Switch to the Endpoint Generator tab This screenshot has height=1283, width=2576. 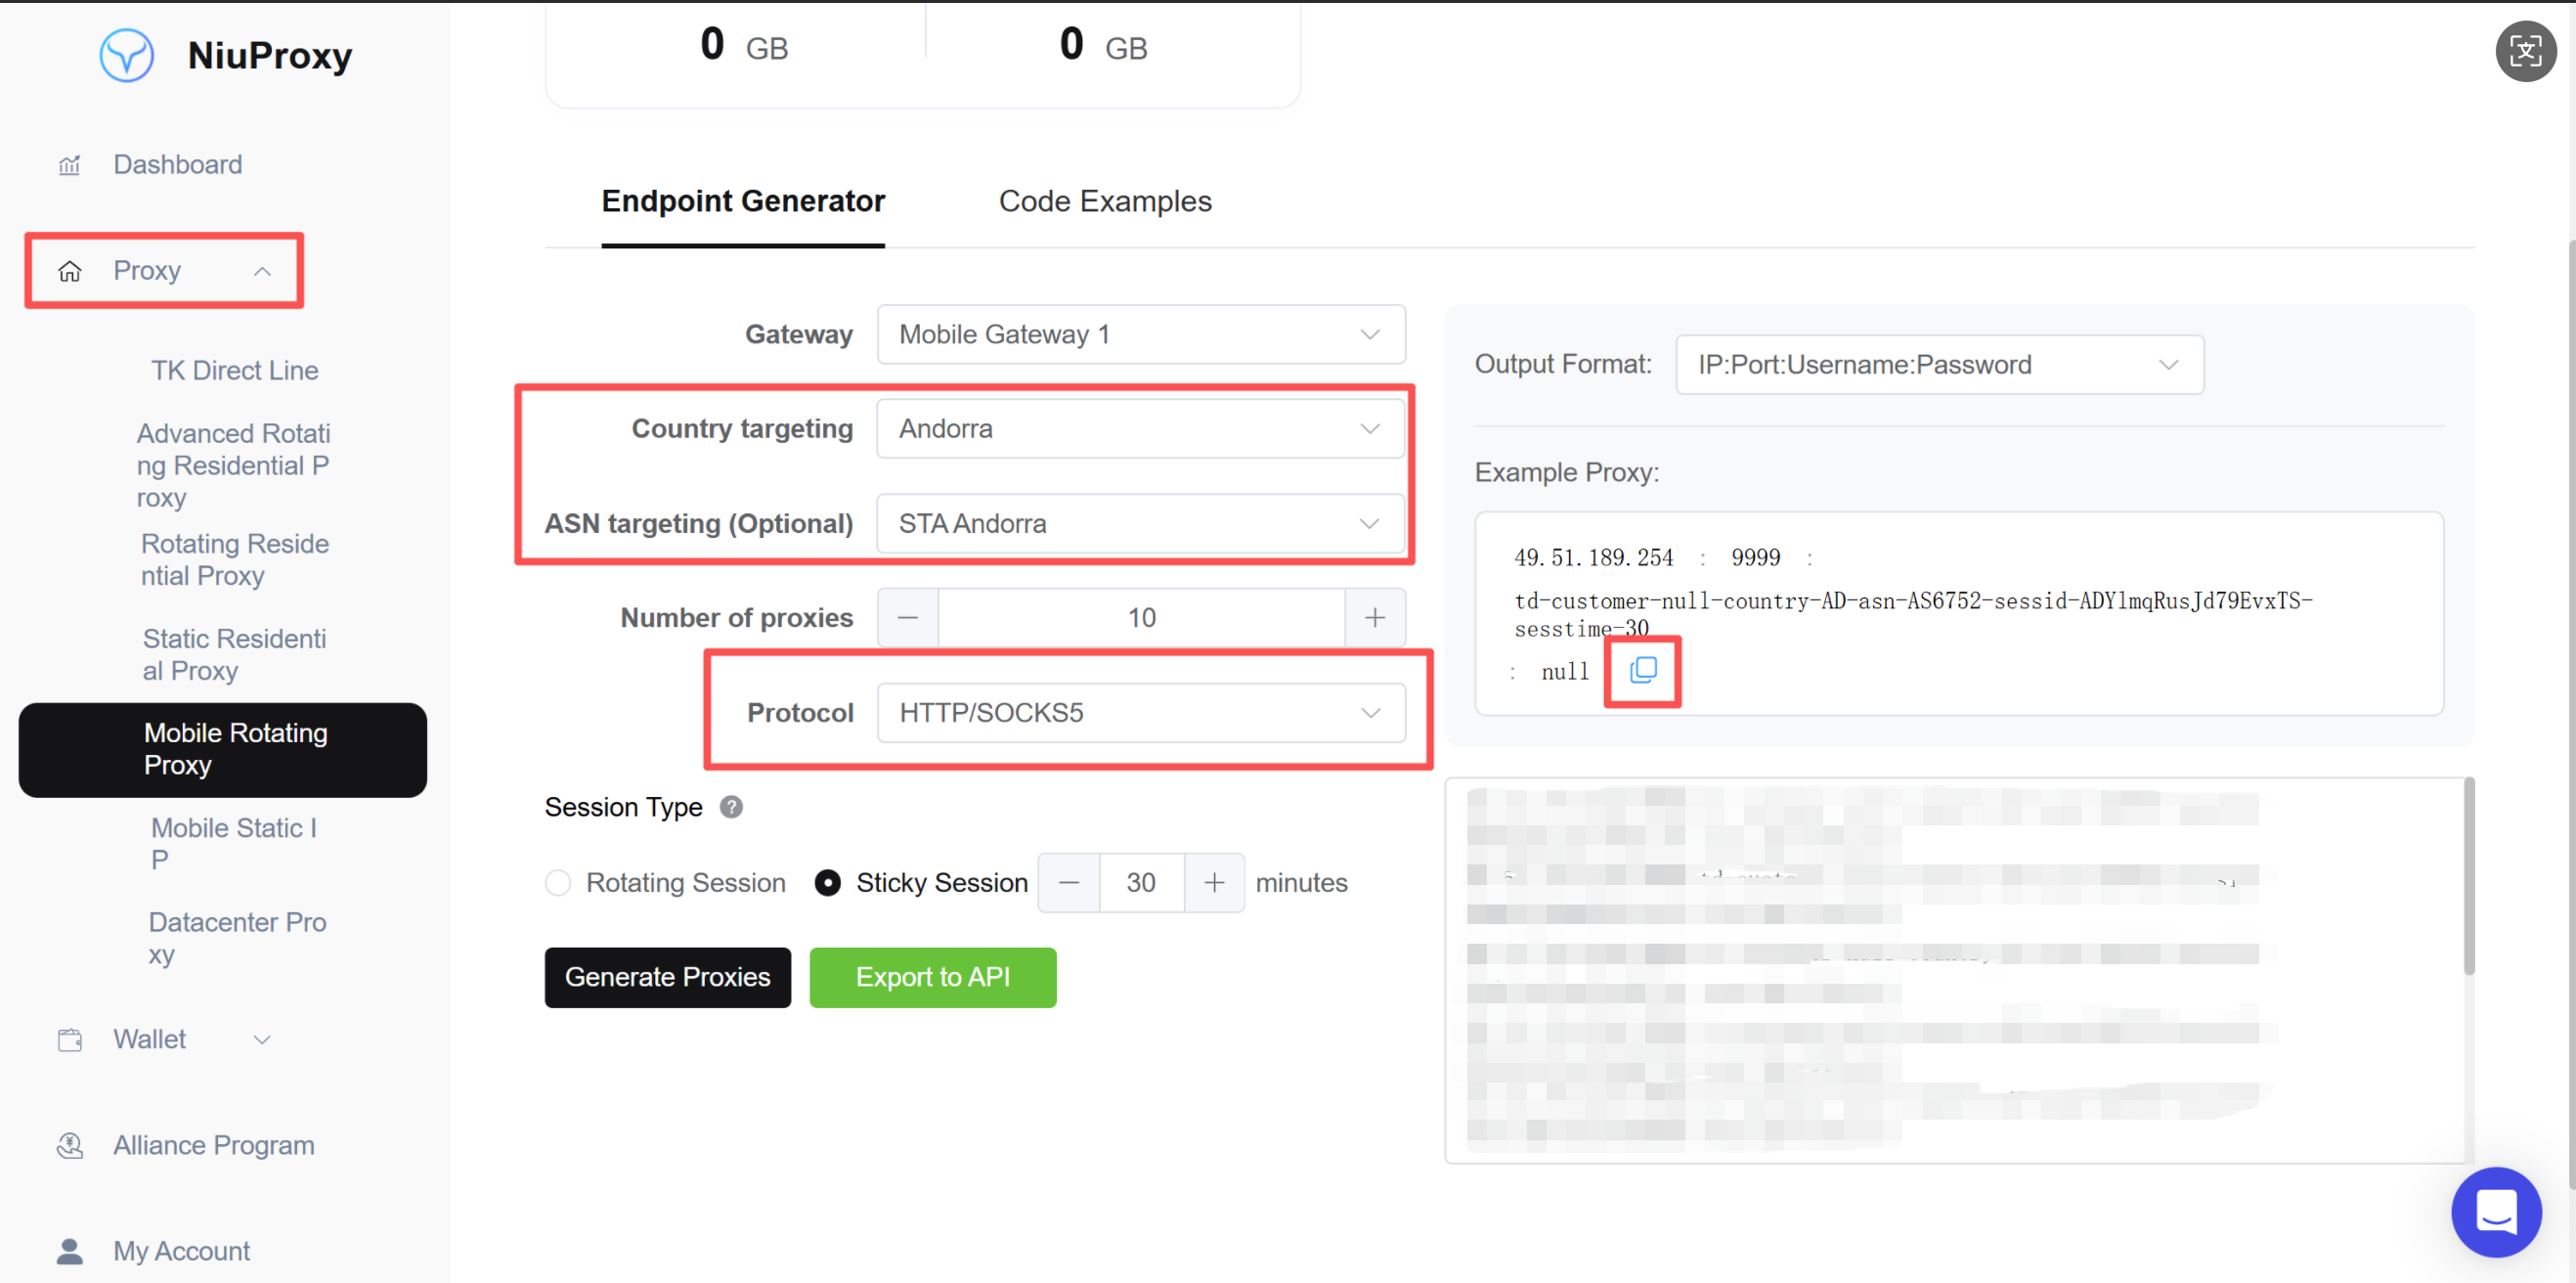[x=743, y=202]
